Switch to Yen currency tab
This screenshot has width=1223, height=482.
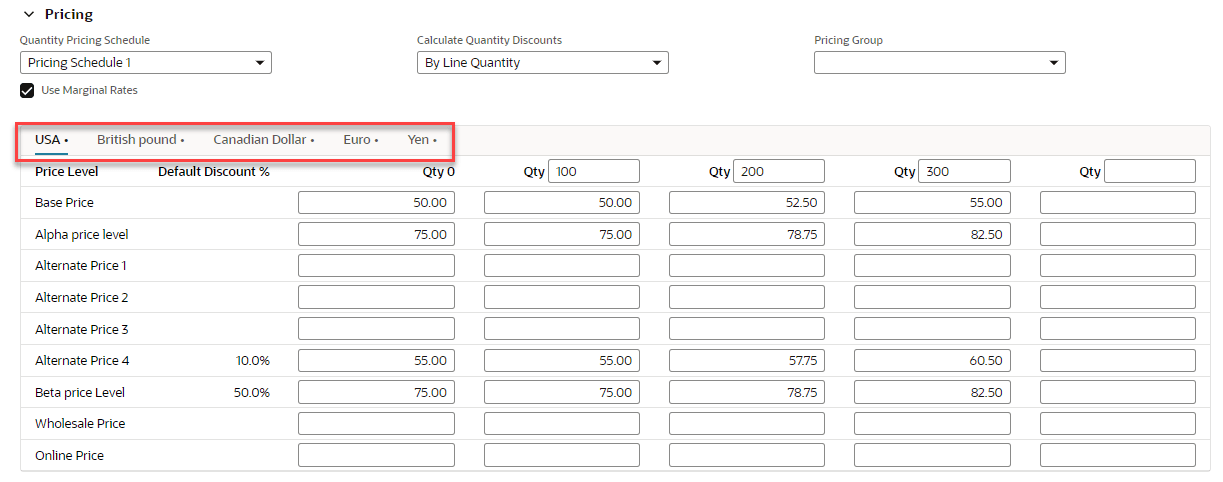tap(422, 140)
